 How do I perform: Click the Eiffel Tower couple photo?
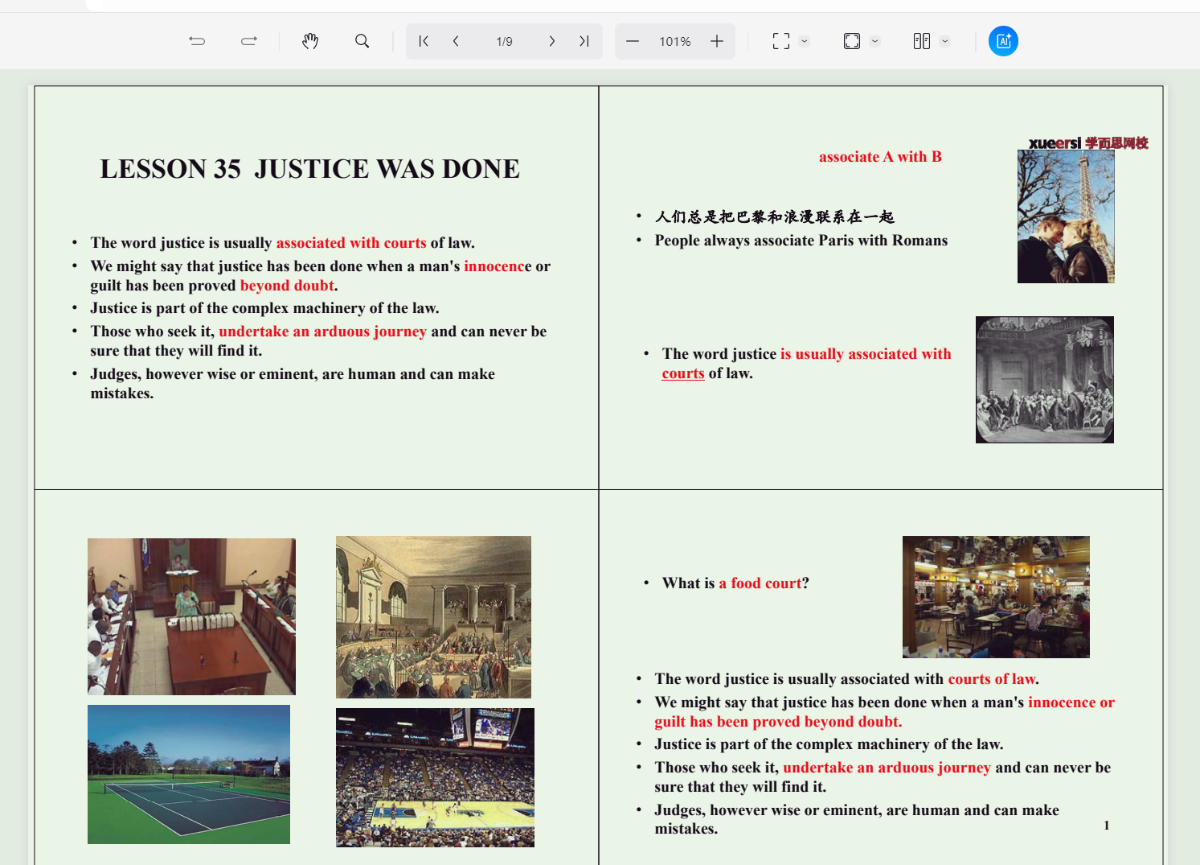click(x=1066, y=216)
